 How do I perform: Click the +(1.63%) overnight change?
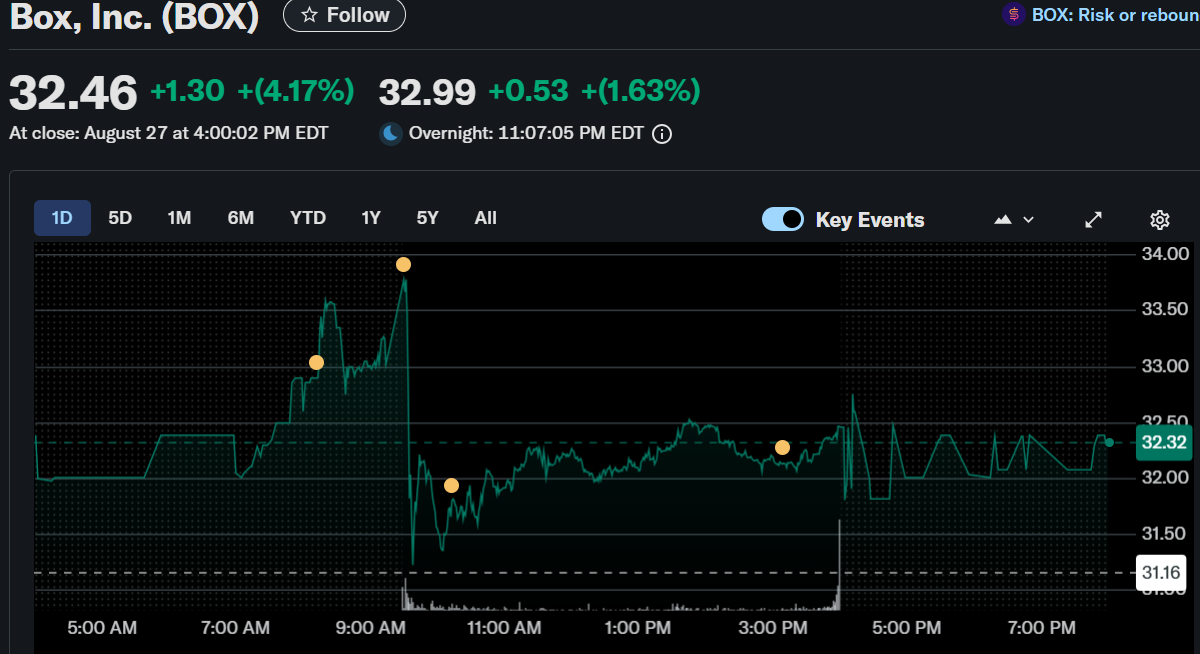[641, 92]
